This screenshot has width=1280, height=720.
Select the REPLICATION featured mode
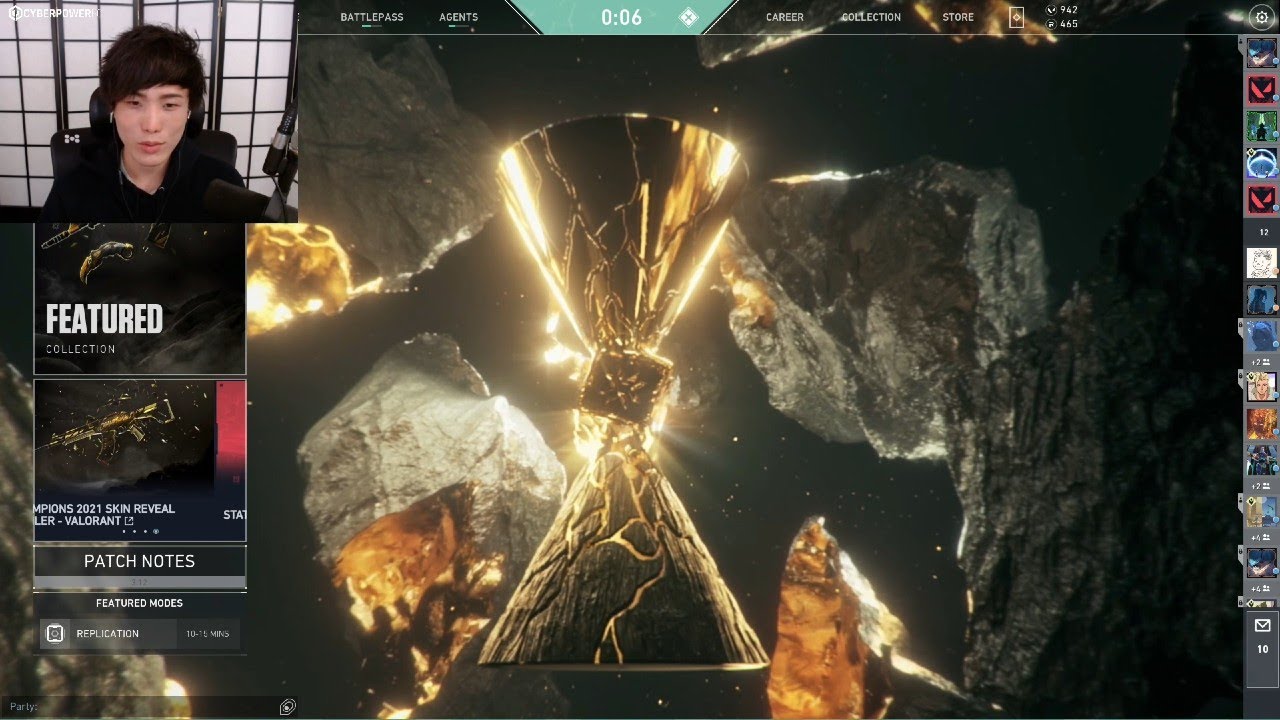140,634
